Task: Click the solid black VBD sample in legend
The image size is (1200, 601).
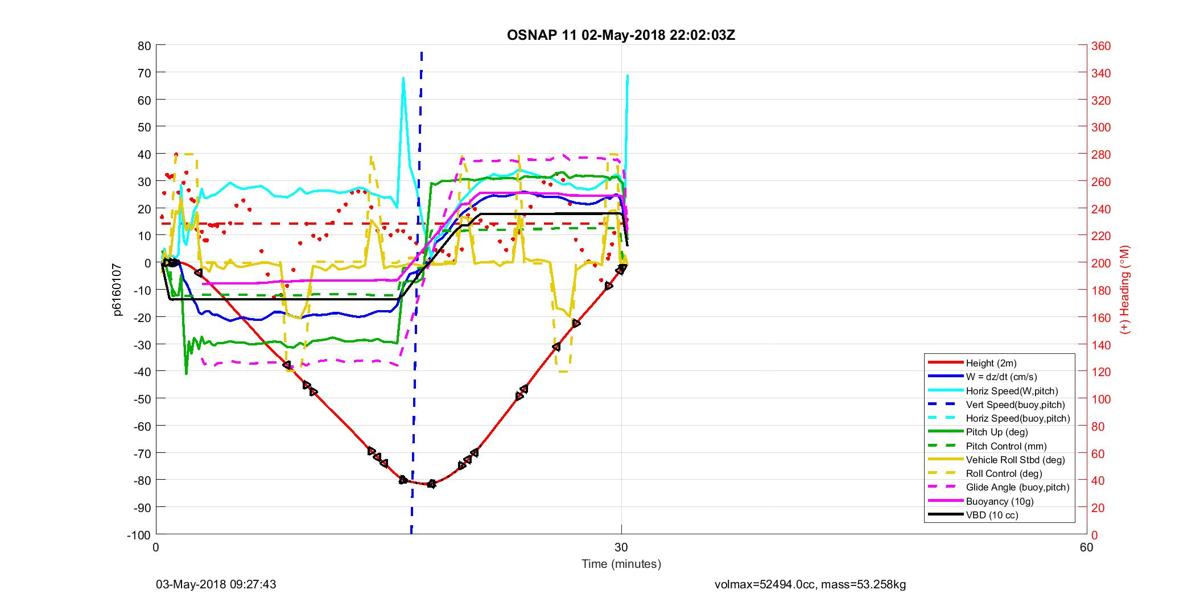Action: 945,516
